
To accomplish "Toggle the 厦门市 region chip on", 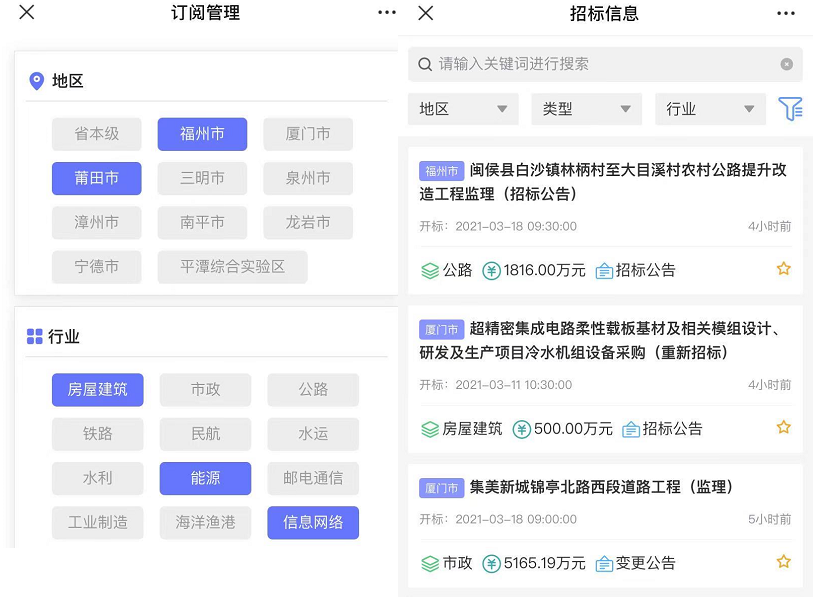I will click(308, 134).
